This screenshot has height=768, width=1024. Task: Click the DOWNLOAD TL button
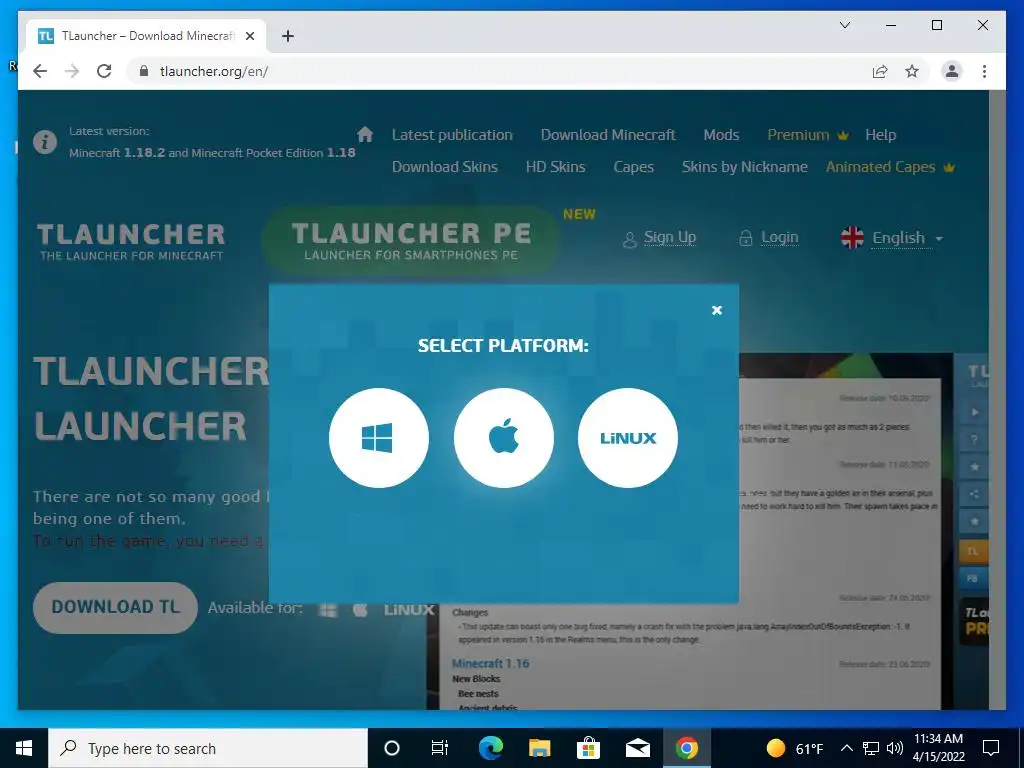[x=116, y=607]
